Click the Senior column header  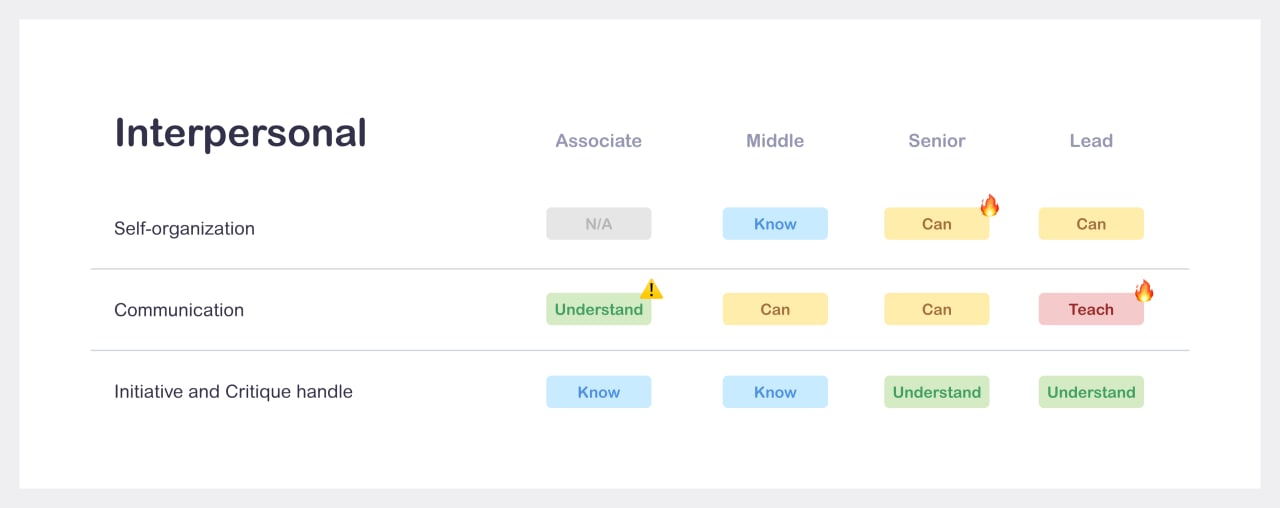coord(937,141)
